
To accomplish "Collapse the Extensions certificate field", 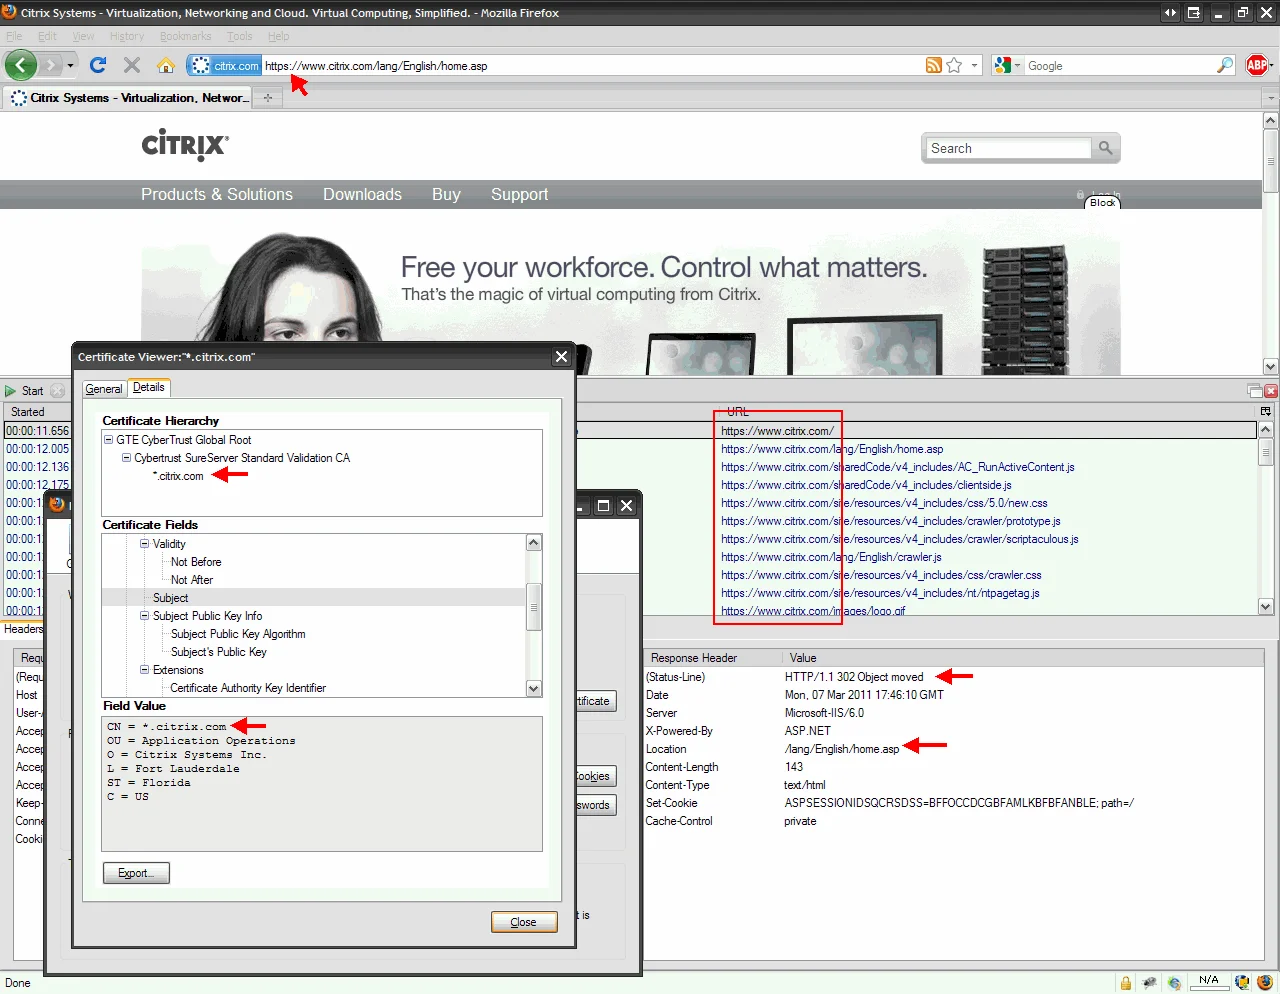I will (x=145, y=670).
